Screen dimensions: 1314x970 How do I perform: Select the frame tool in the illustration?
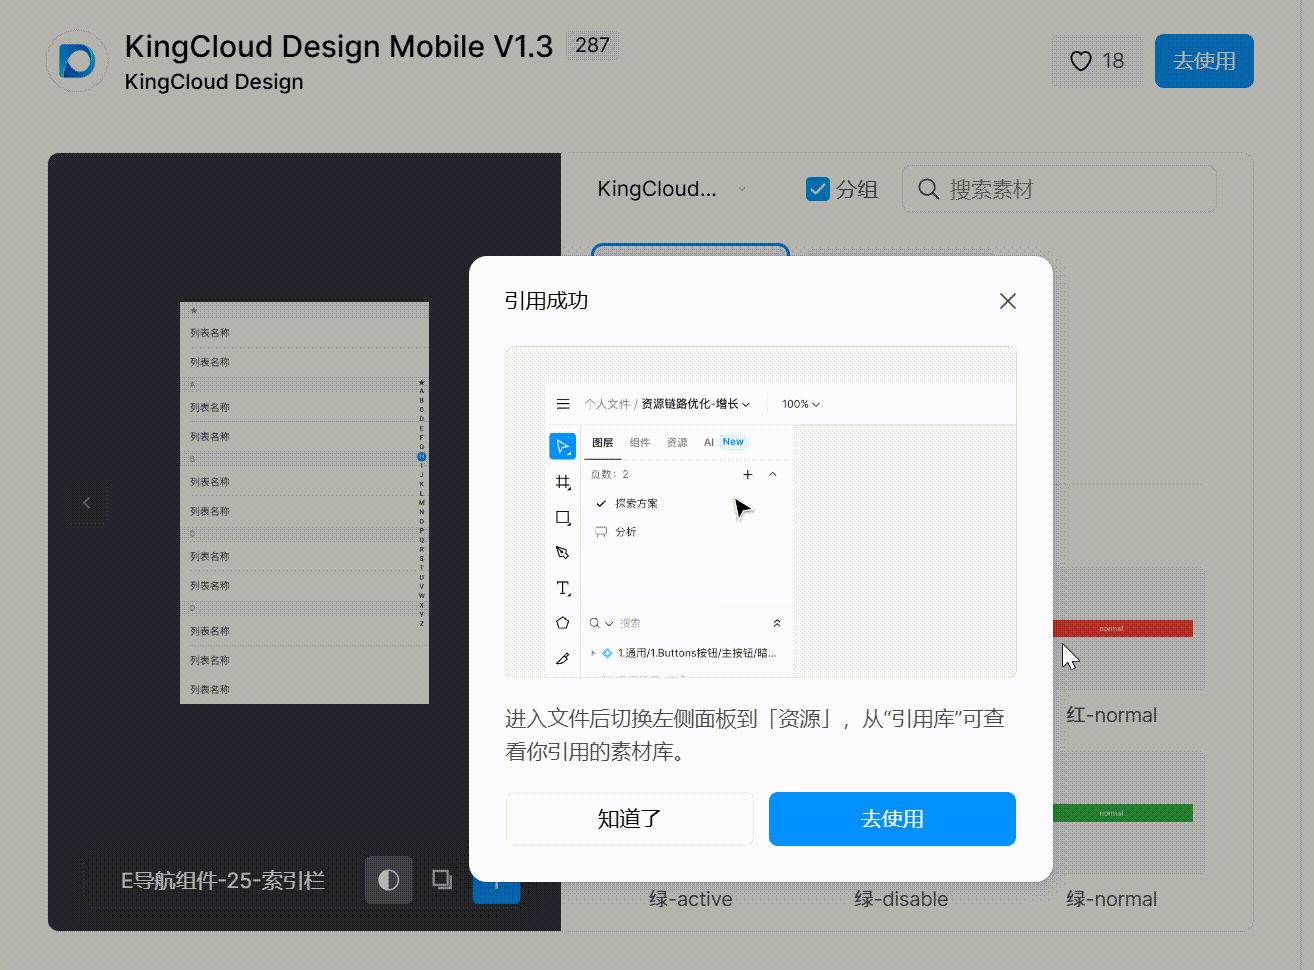point(563,482)
